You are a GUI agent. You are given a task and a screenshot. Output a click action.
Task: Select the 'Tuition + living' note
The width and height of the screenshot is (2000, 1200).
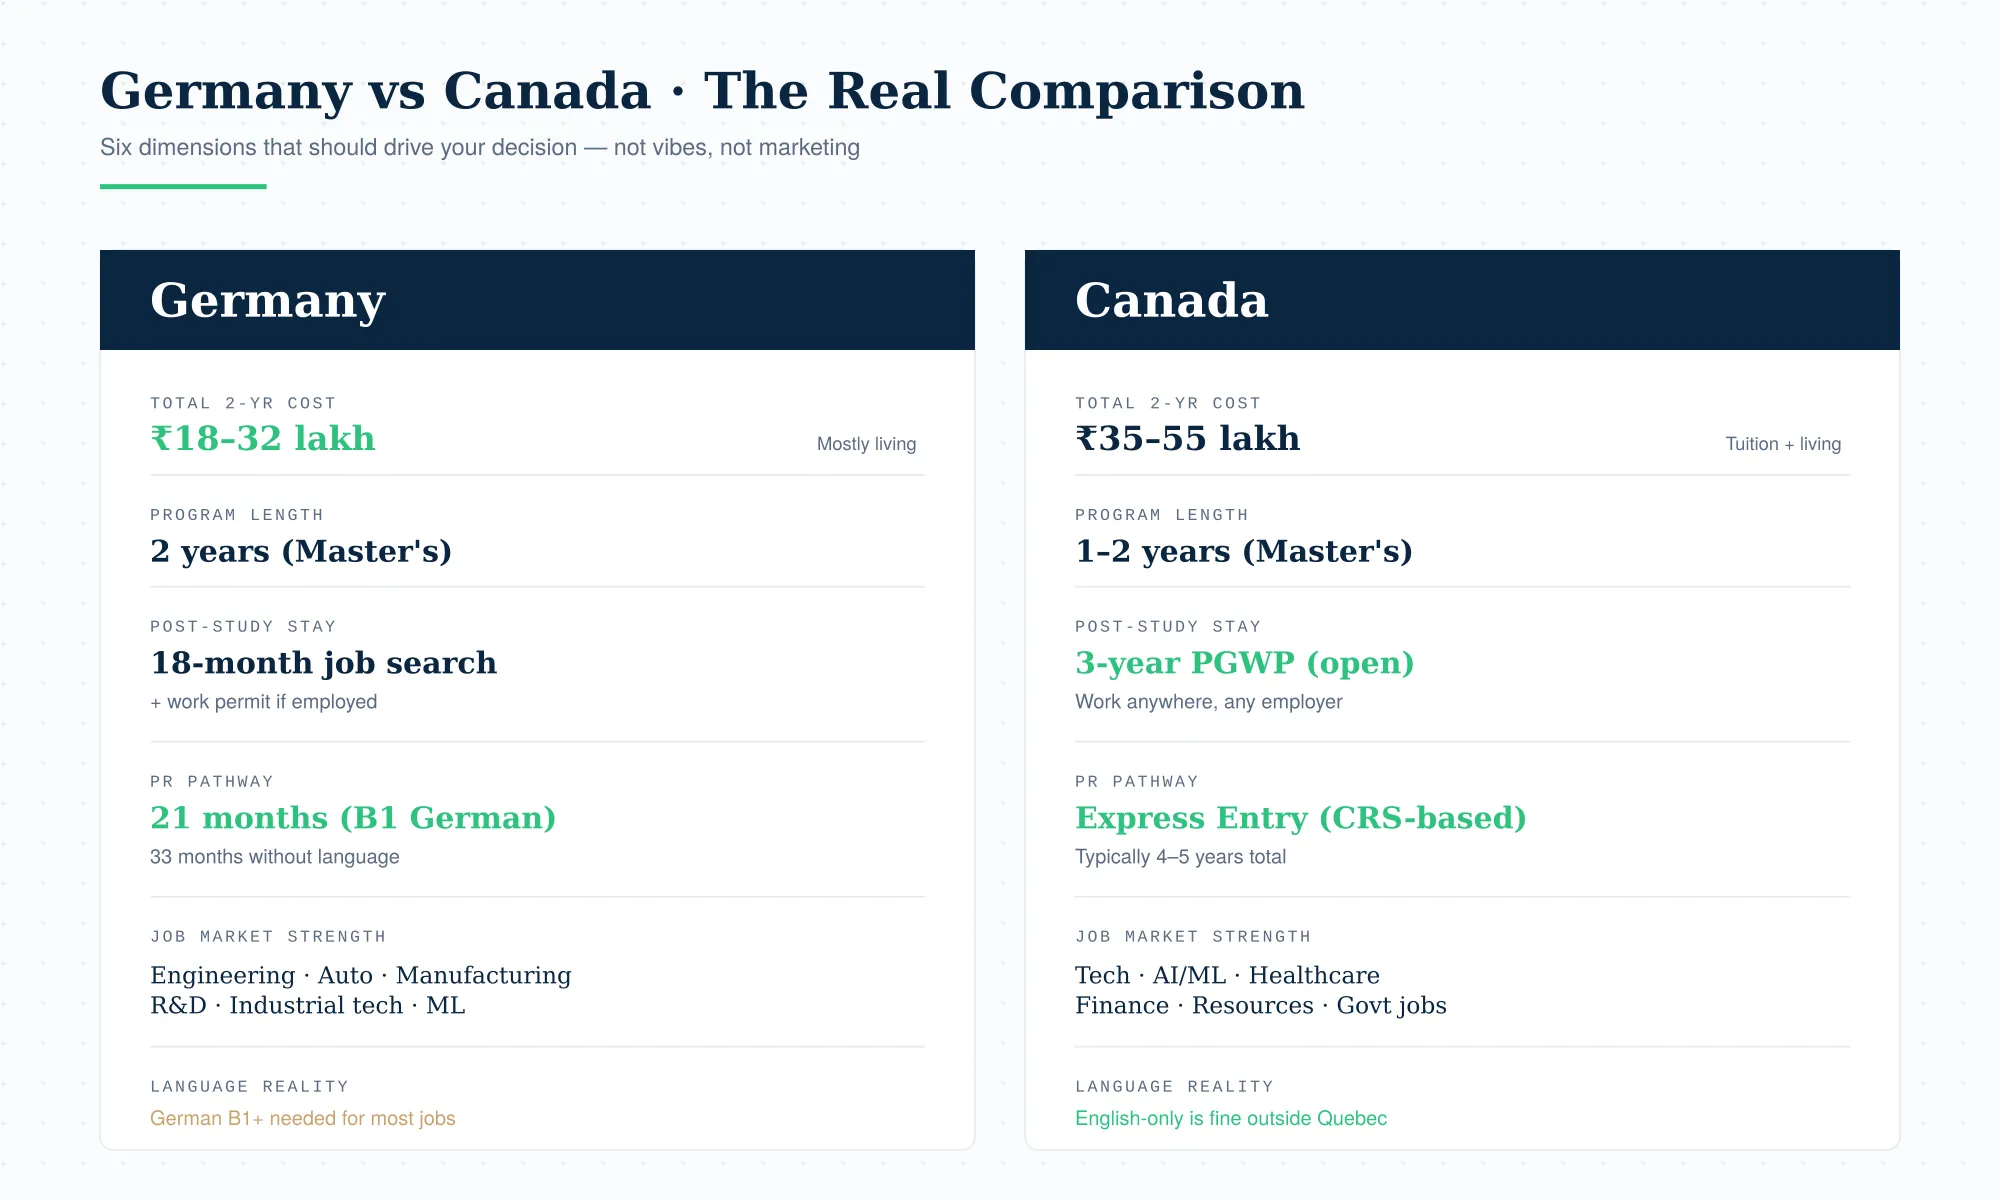(x=1783, y=444)
